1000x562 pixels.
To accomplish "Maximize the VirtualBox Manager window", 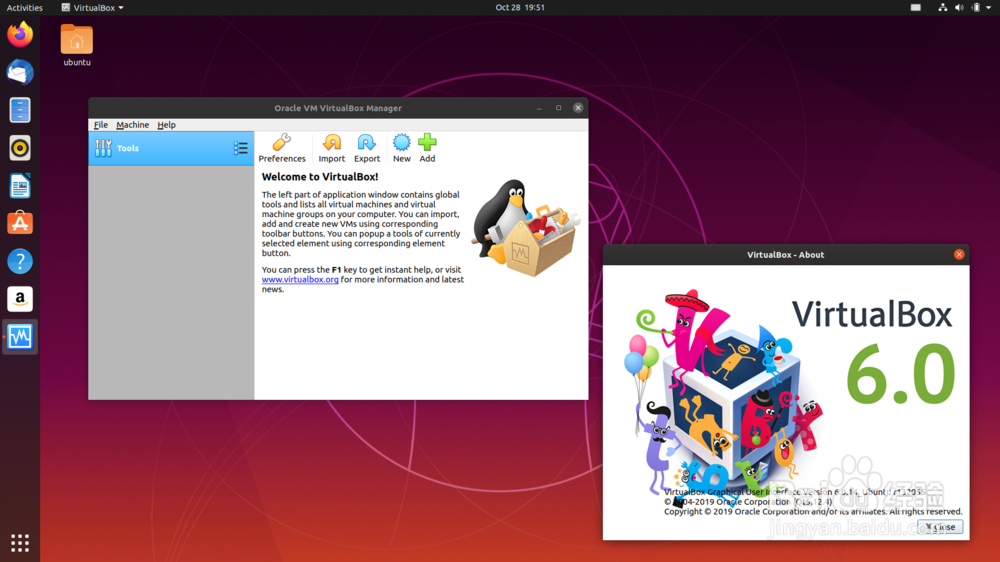I will click(559, 108).
